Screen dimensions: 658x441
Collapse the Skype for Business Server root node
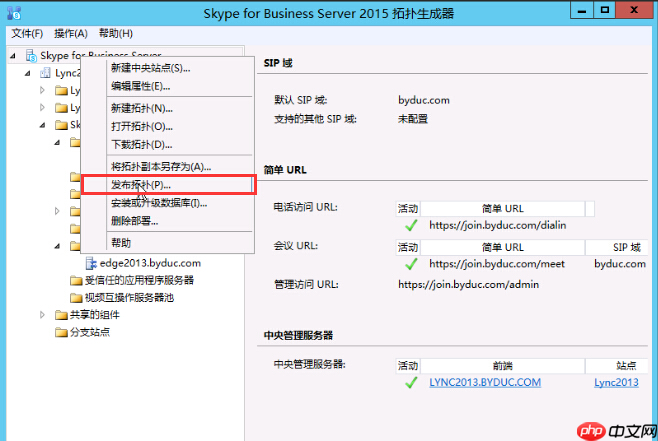(x=13, y=56)
